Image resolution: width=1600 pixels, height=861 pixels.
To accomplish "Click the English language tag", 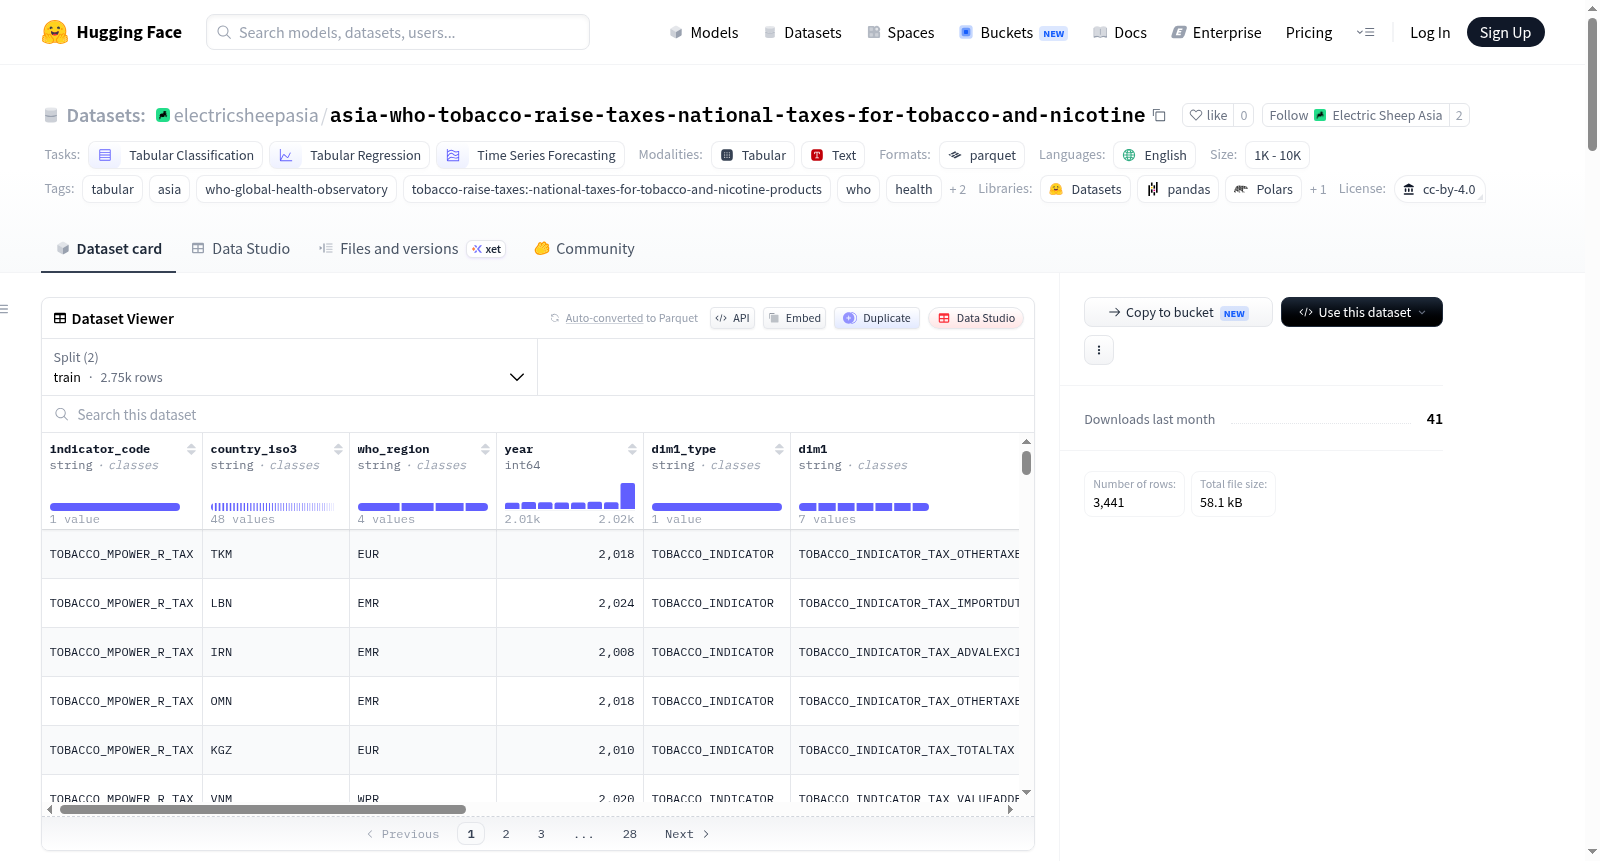I will [x=1154, y=155].
